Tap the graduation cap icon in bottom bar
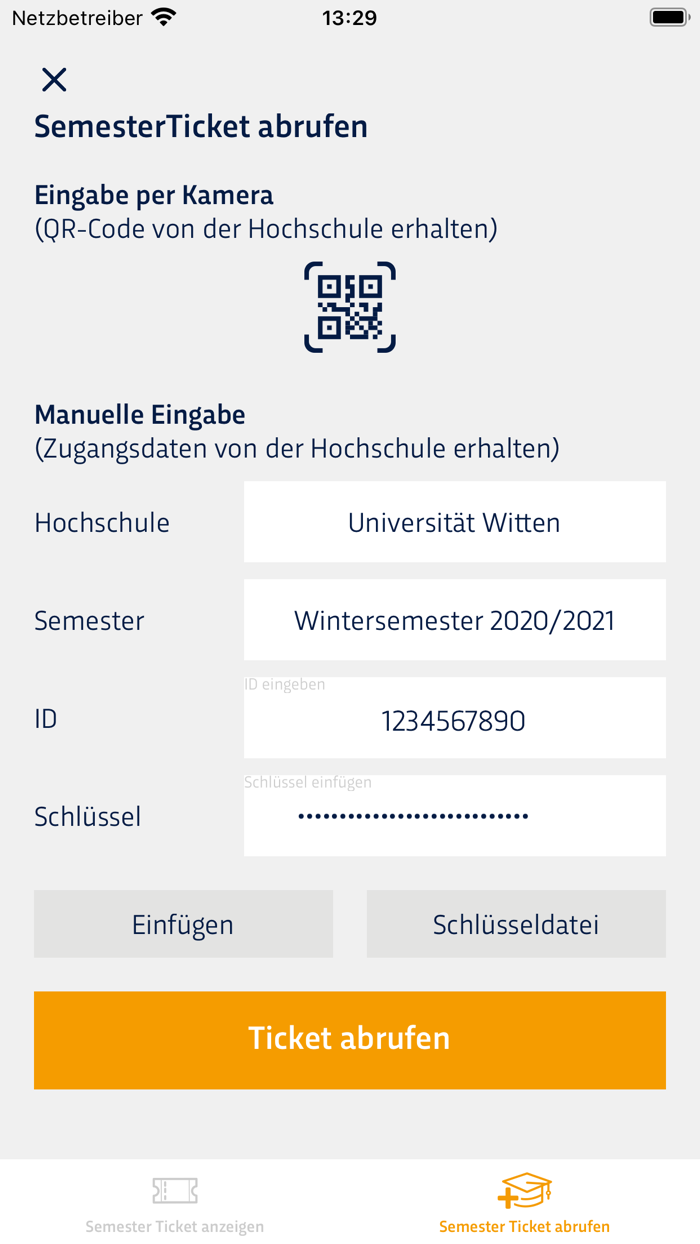The width and height of the screenshot is (700, 1244). tap(524, 1190)
